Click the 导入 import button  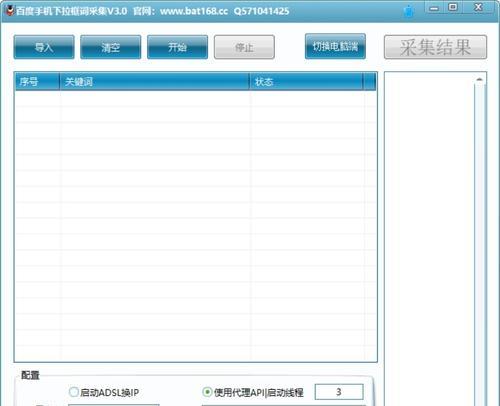coord(44,47)
